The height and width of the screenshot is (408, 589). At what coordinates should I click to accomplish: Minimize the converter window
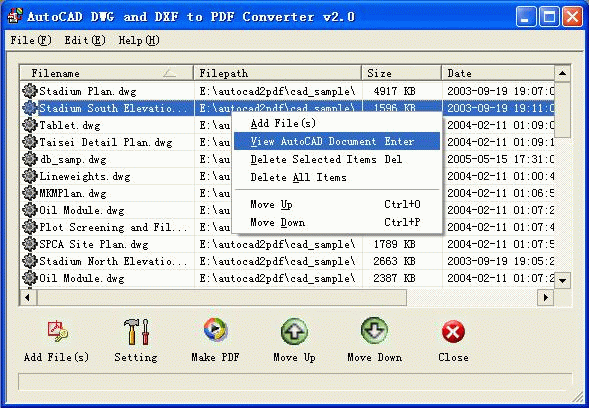point(526,17)
